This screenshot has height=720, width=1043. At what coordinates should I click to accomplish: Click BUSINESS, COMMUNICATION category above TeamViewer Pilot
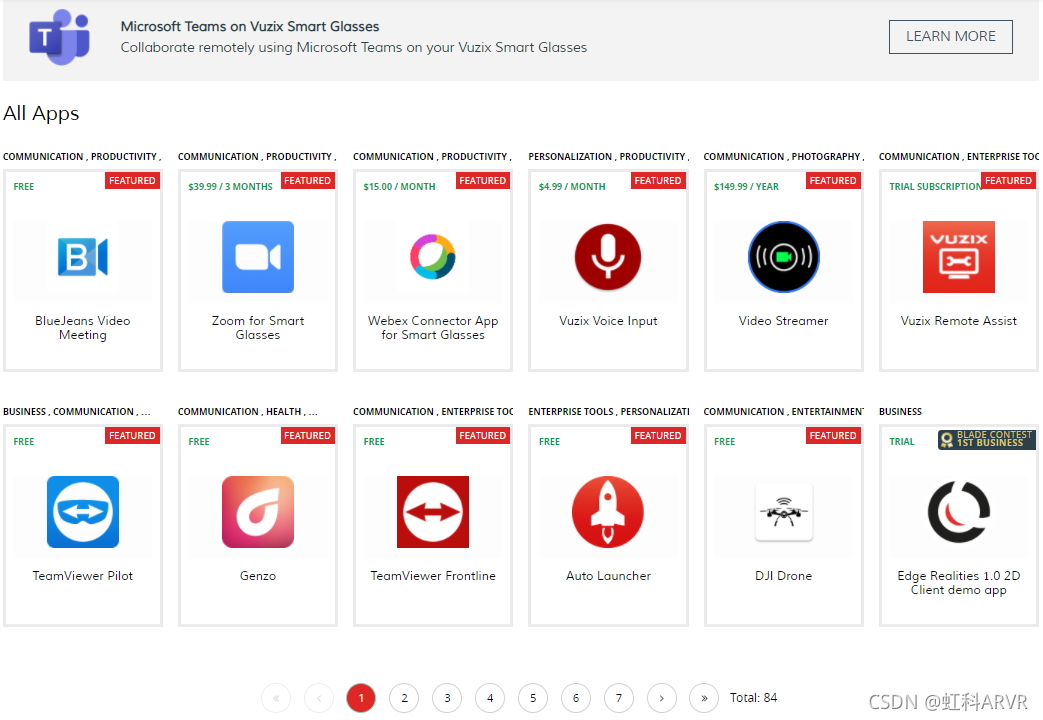(76, 411)
